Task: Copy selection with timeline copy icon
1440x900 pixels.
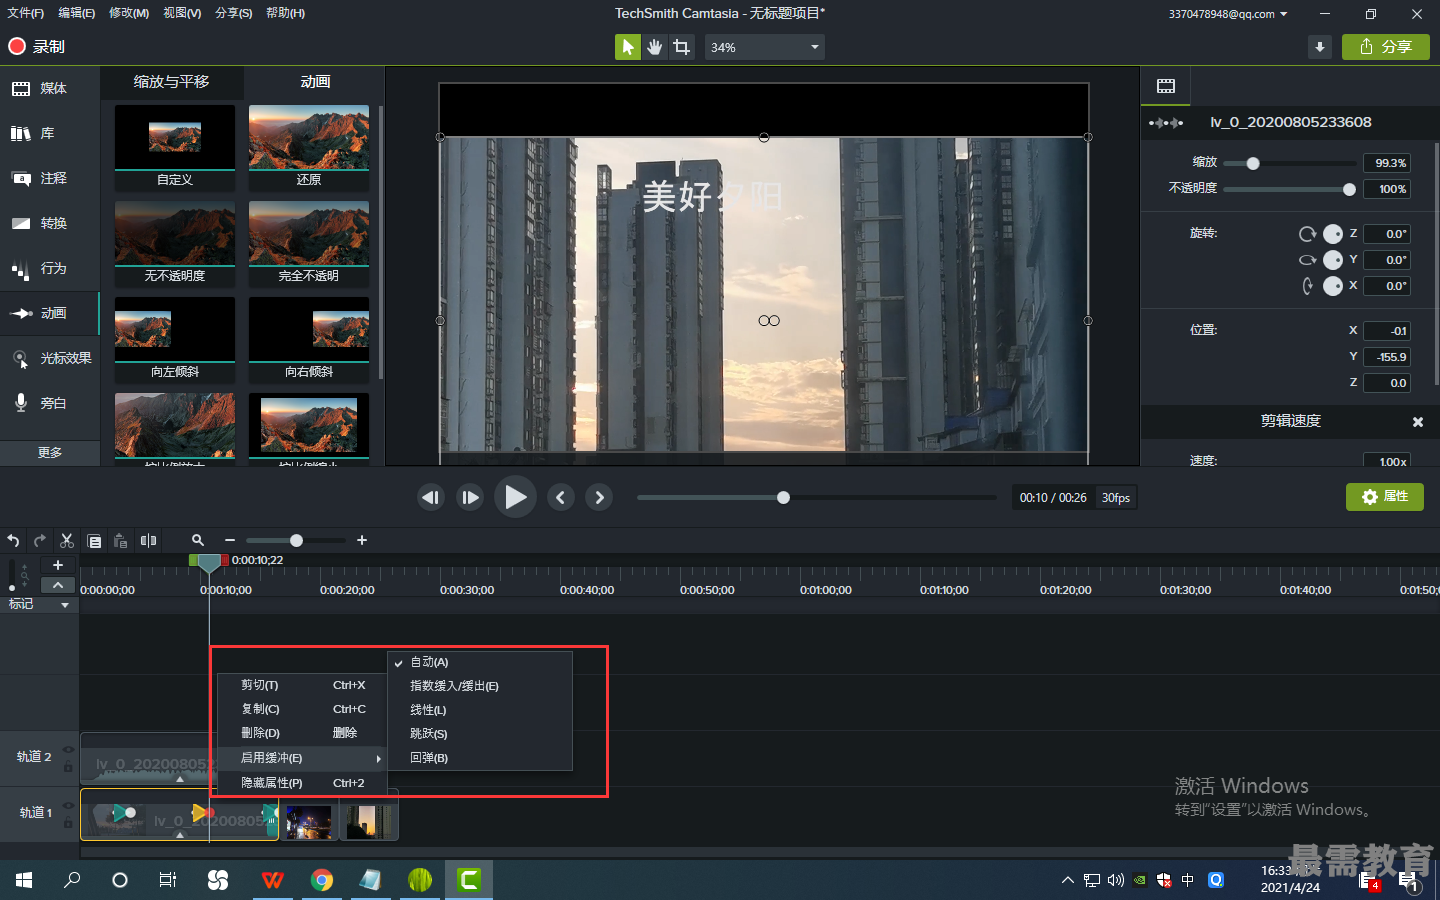Action: (x=94, y=541)
